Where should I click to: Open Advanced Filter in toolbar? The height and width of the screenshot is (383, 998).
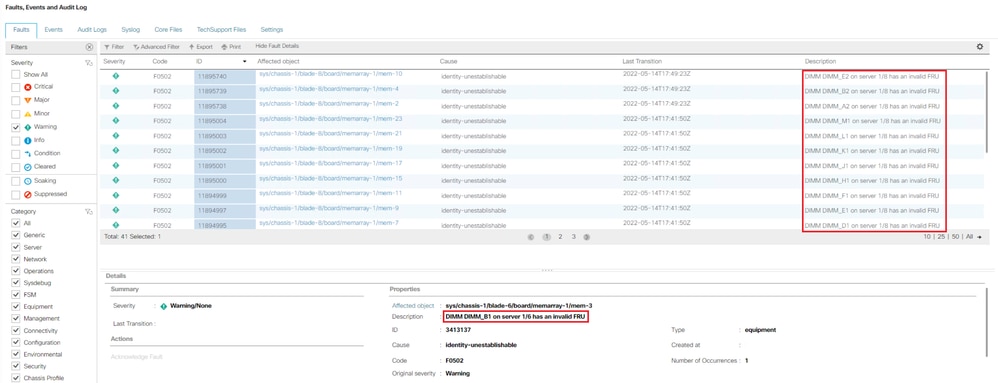(157, 47)
